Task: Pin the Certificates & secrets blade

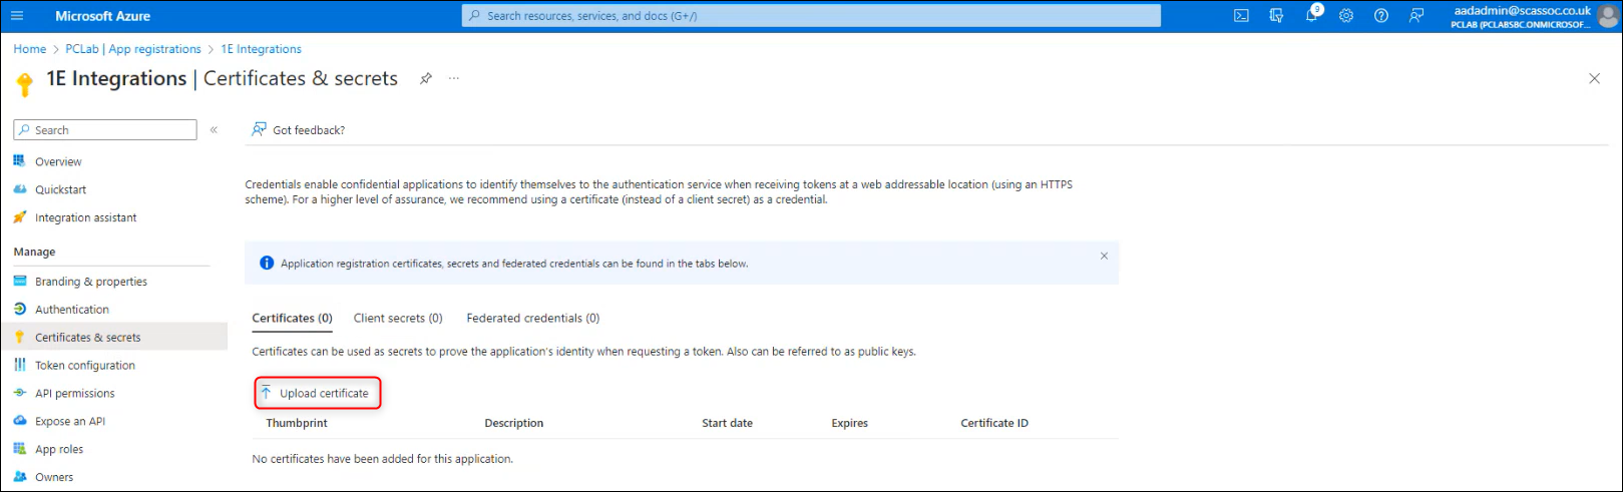Action: point(426,78)
